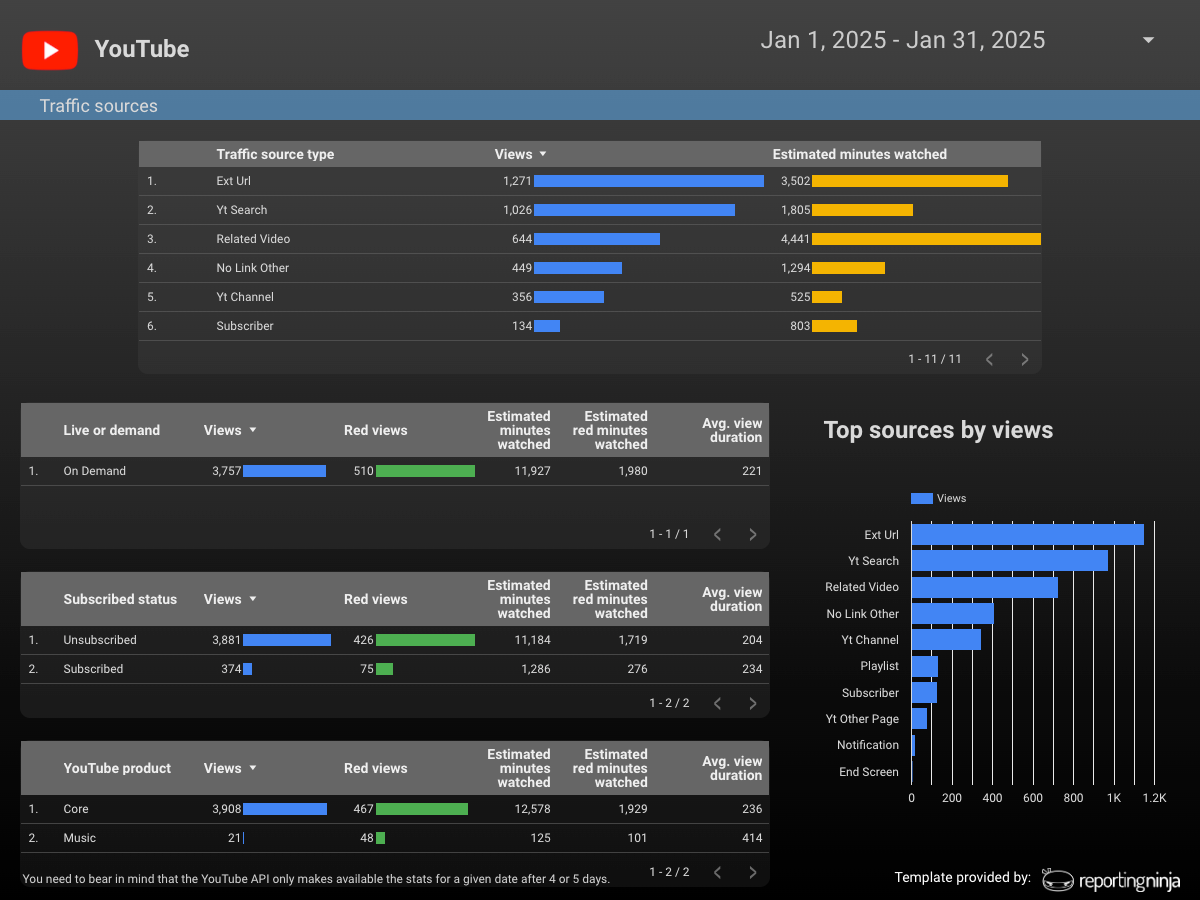1200x900 pixels.
Task: Click the Traffic sources section title
Action: coord(98,106)
